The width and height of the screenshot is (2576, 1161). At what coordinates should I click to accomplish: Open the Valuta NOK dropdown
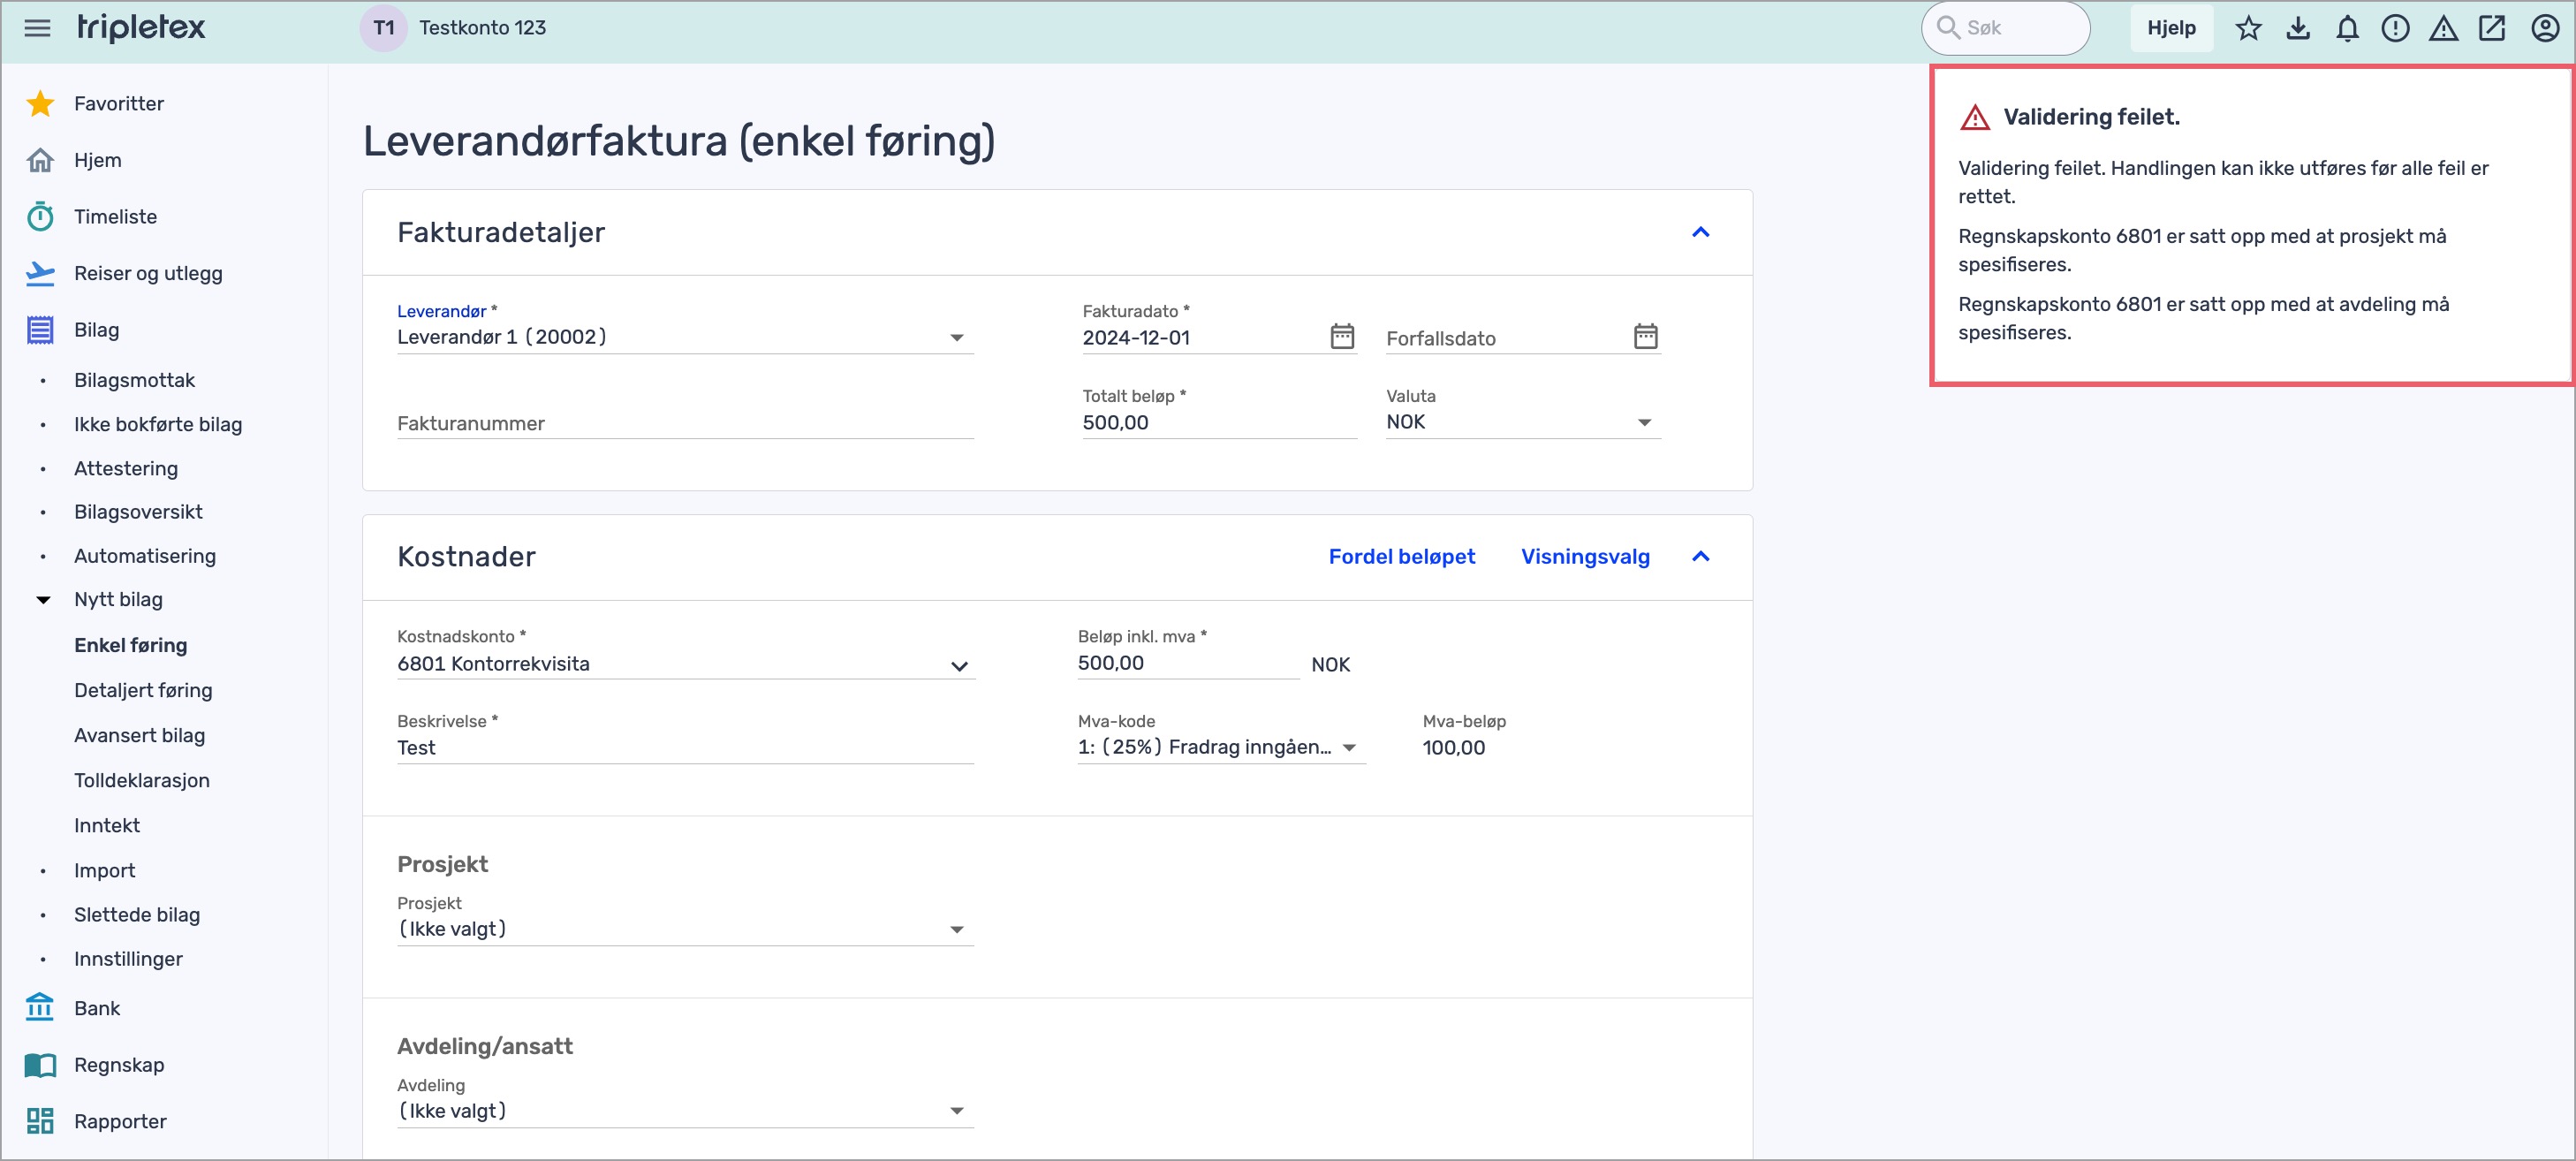pyautogui.click(x=1523, y=422)
